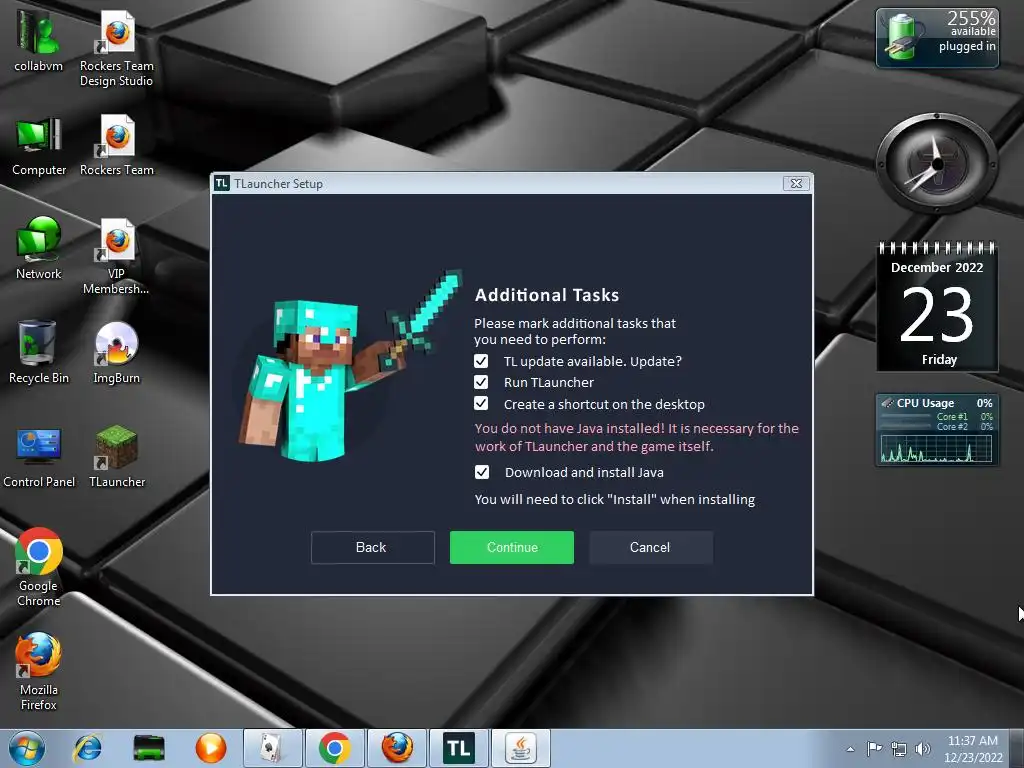This screenshot has width=1024, height=768.
Task: Open the collabvm desktop icon
Action: point(39,41)
